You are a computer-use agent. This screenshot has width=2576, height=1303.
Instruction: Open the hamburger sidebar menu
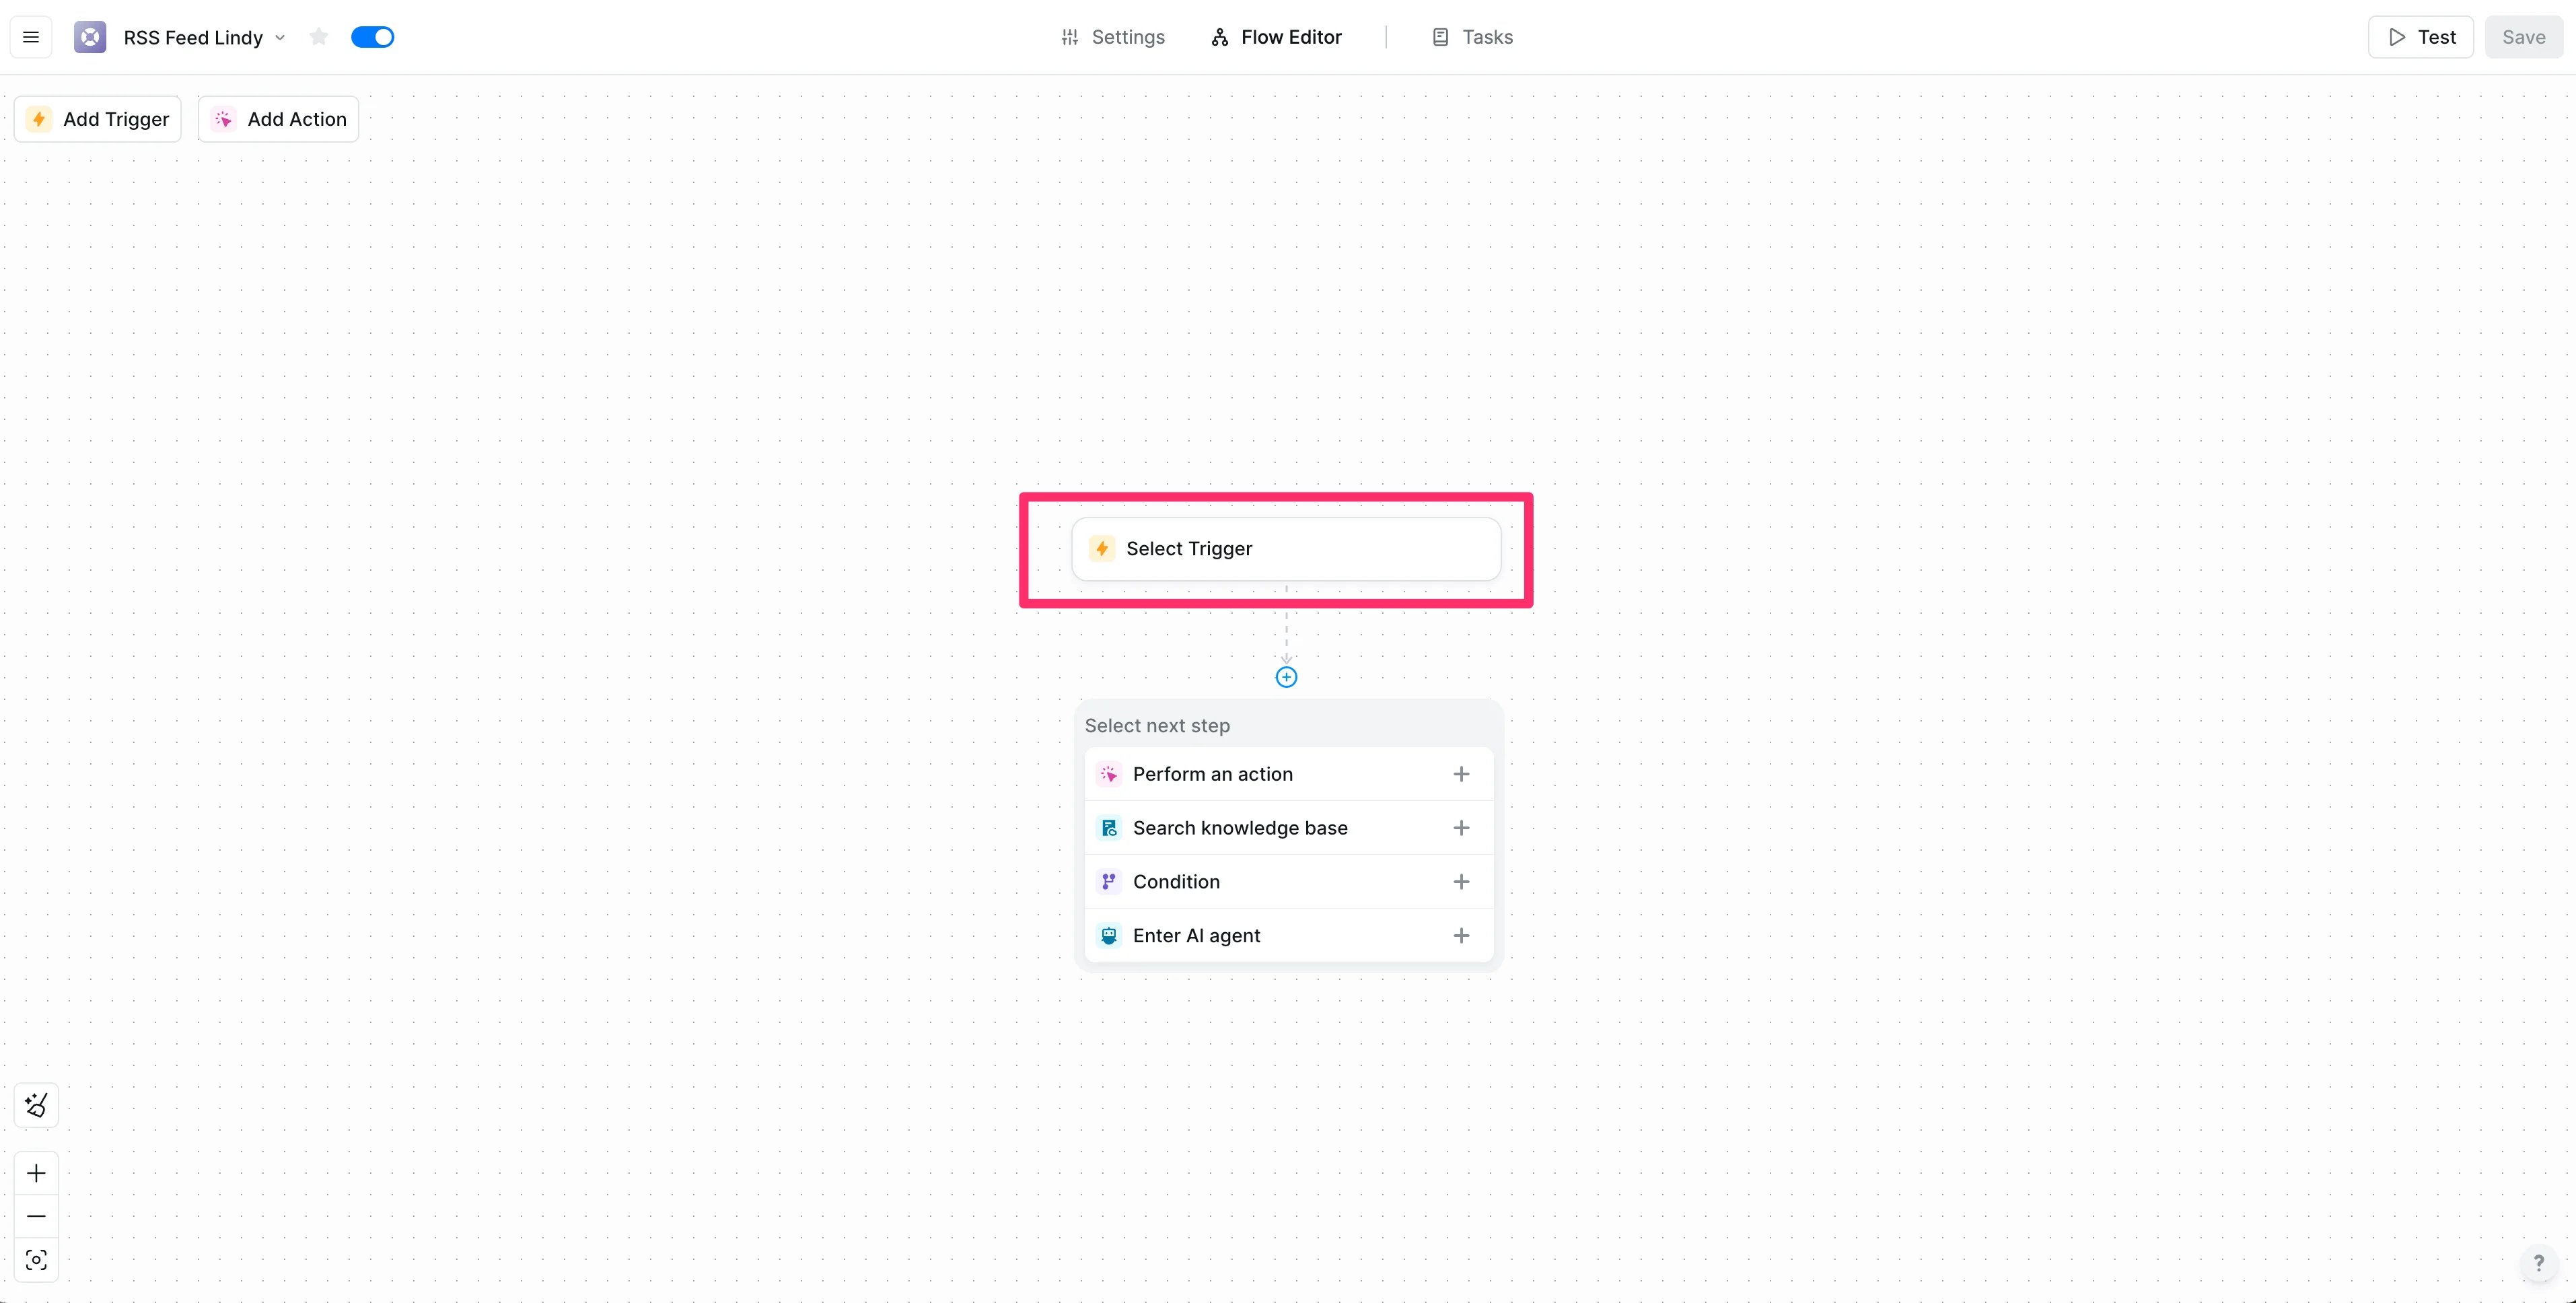31,37
